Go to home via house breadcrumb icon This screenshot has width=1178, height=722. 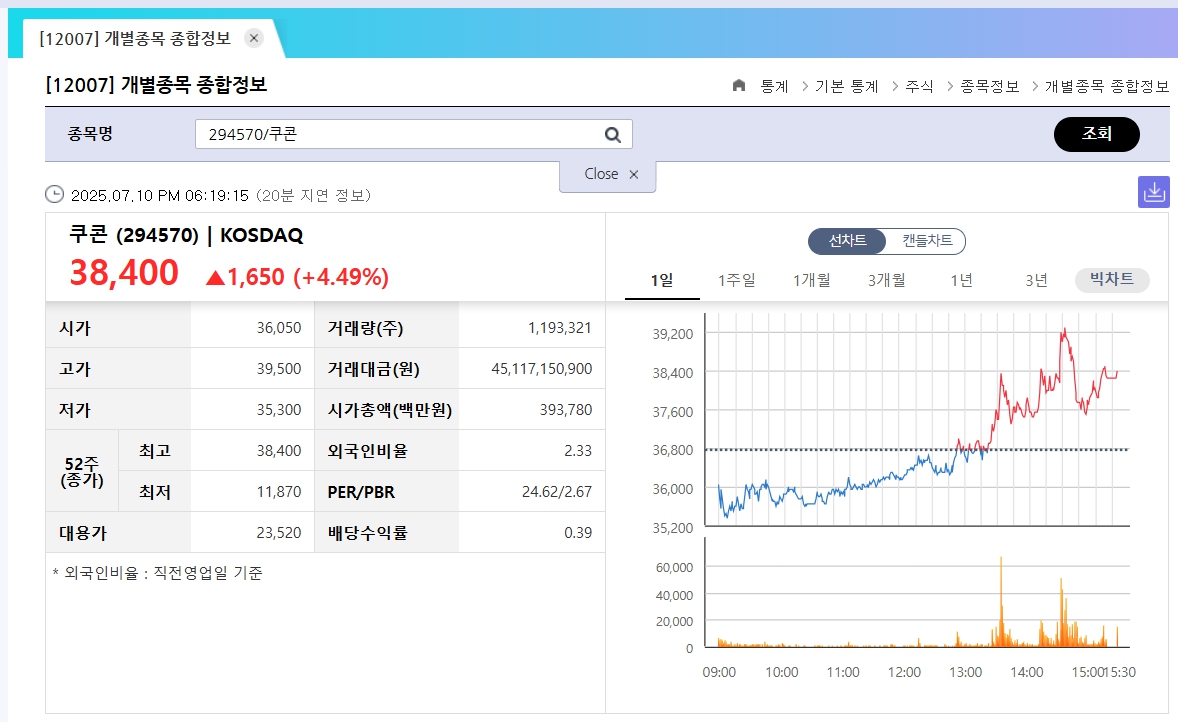click(739, 86)
